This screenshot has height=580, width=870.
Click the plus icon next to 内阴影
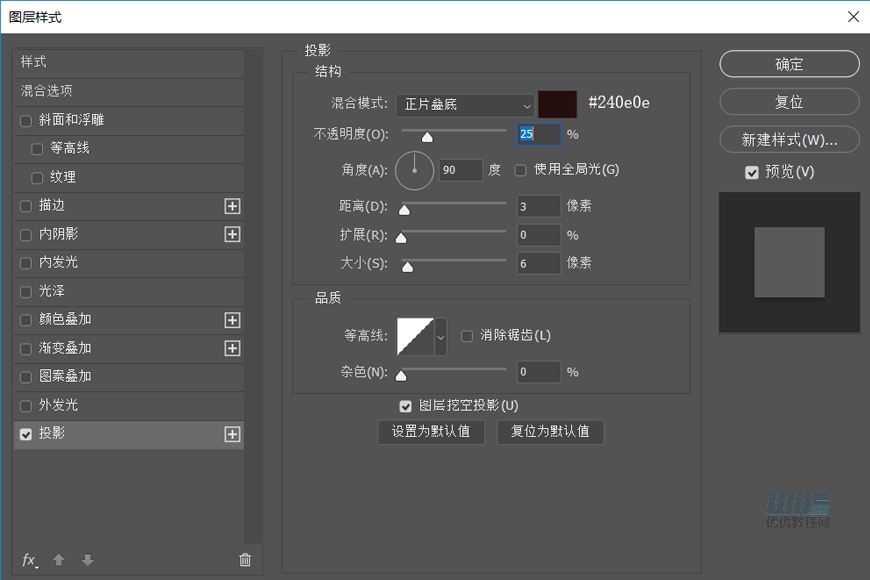click(x=231, y=235)
